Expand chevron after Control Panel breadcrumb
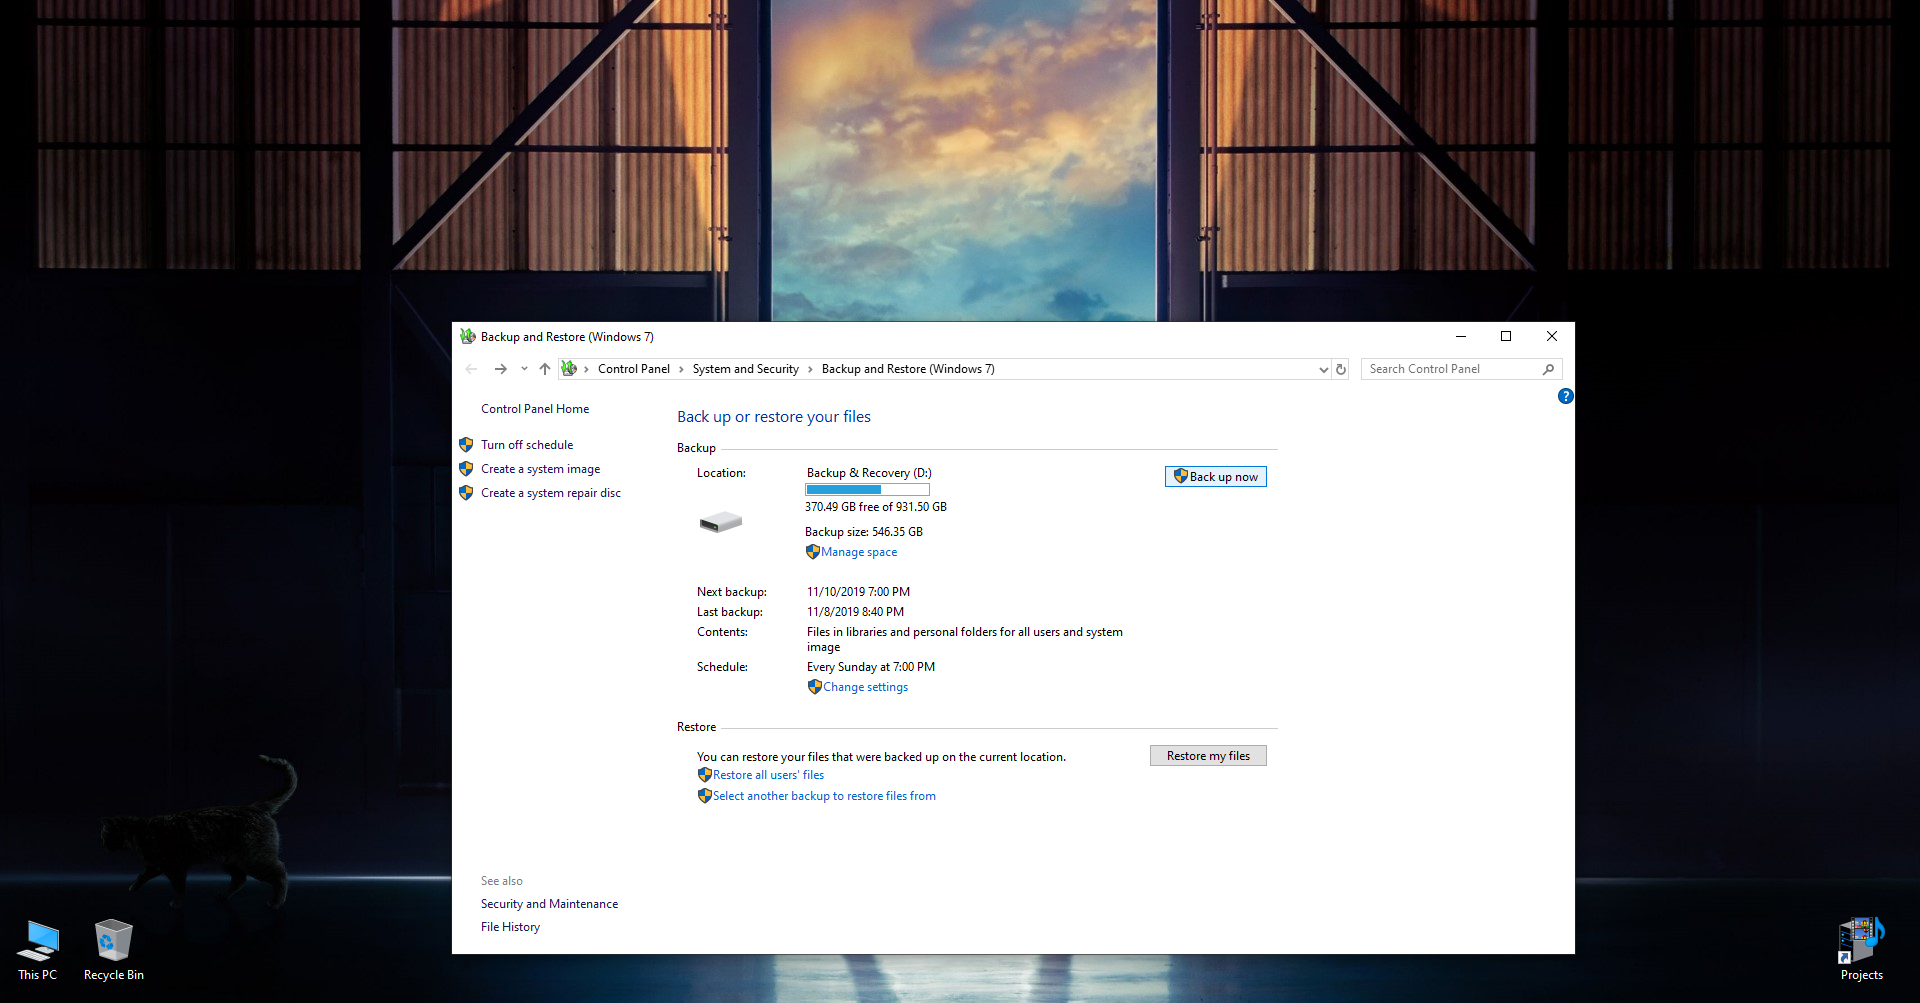 pos(681,369)
